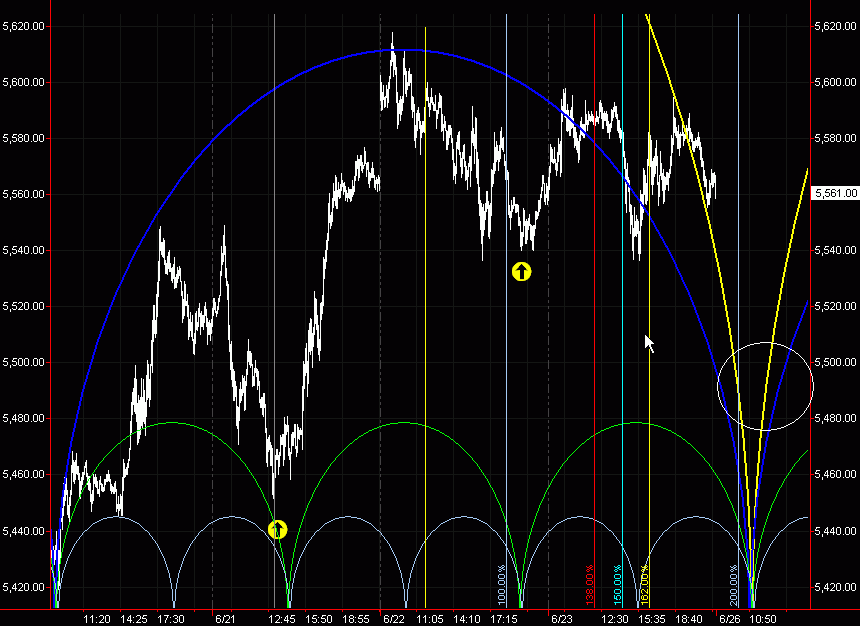Select the cyan 150.00% extension label
This screenshot has width=860, height=626.
[618, 584]
